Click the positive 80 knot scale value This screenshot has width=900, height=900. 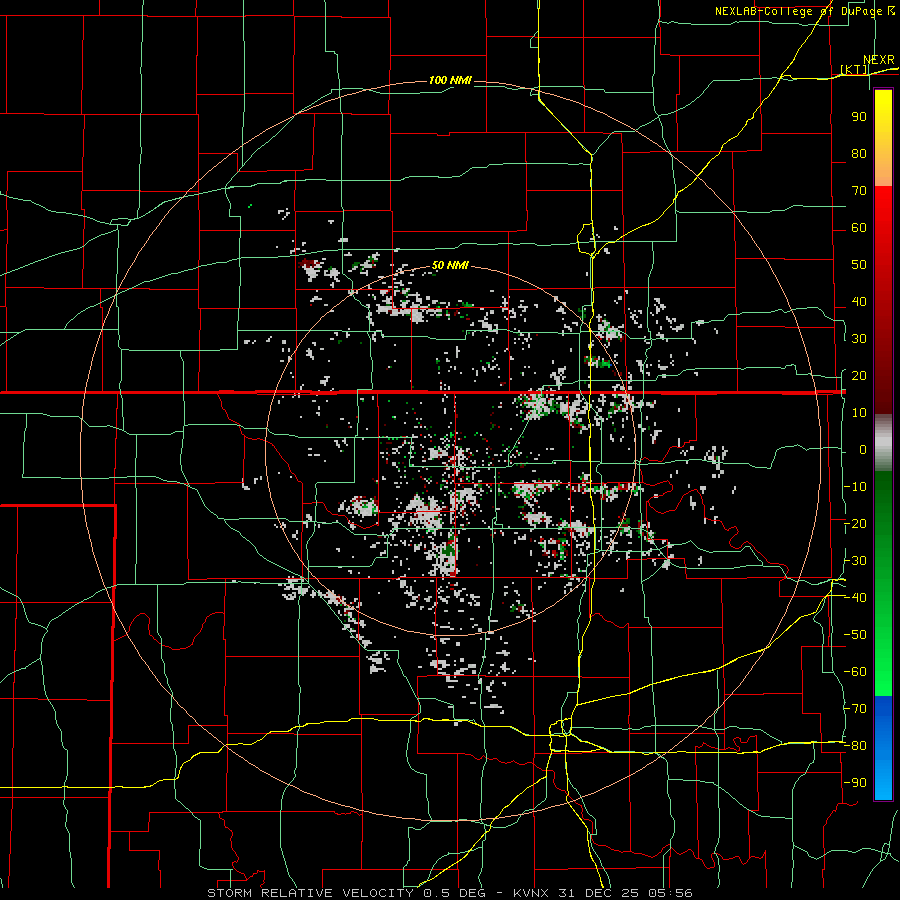(x=859, y=154)
